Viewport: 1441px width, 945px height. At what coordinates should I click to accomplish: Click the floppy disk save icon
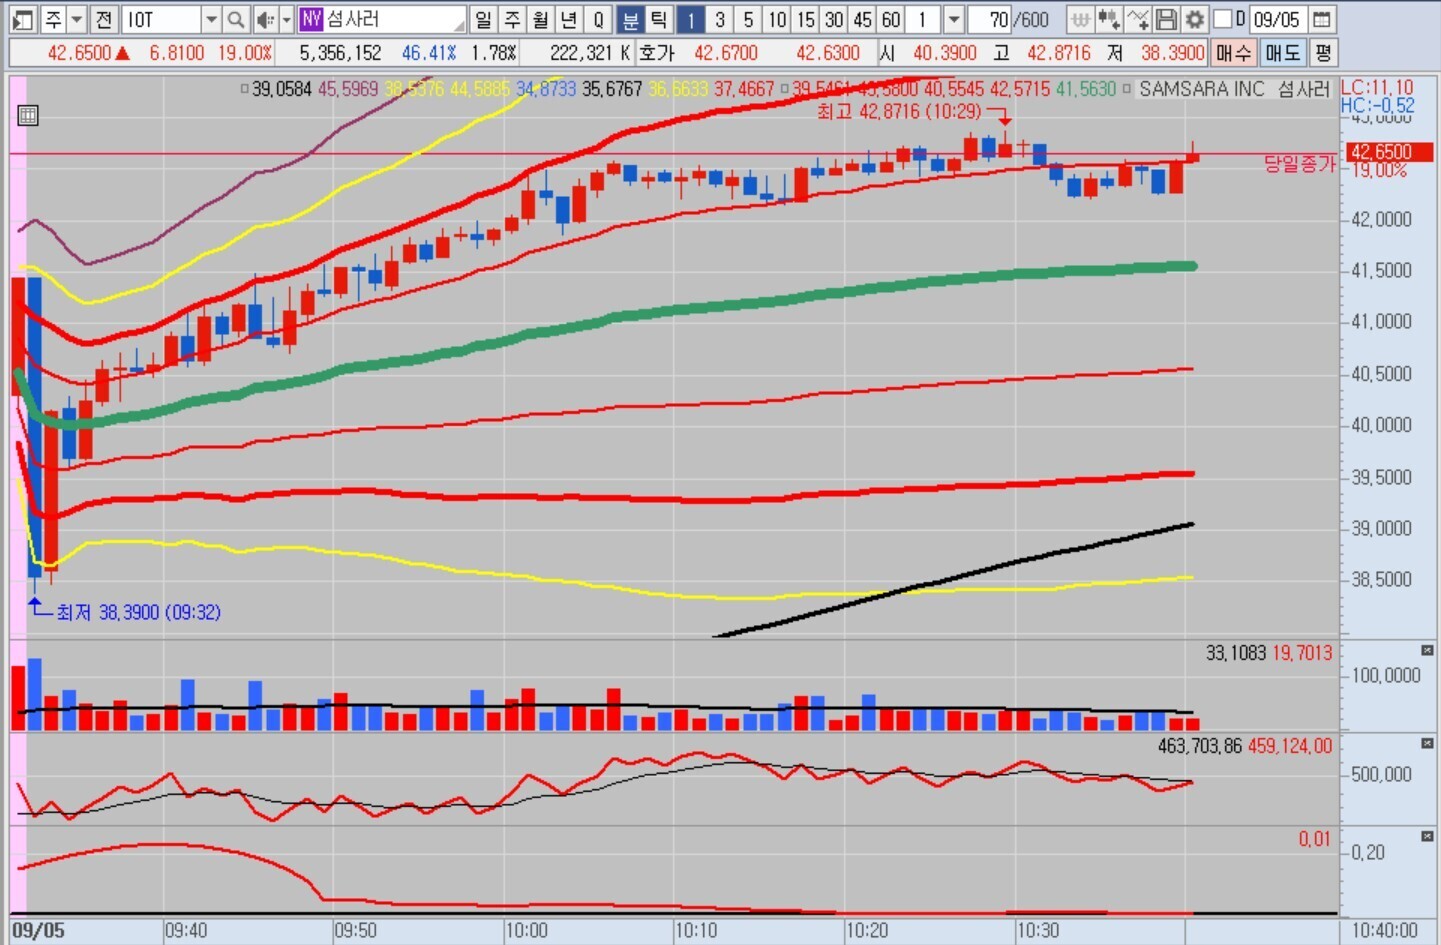point(1166,19)
